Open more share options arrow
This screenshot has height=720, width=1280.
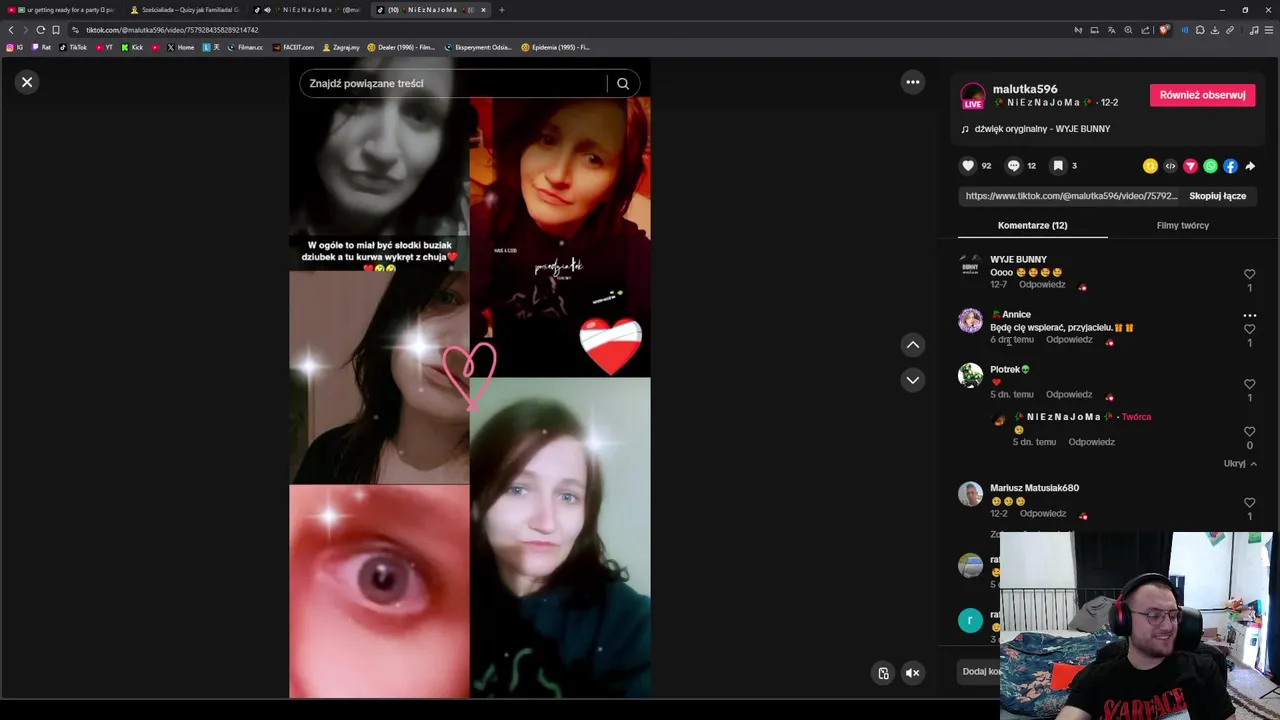[1250, 166]
